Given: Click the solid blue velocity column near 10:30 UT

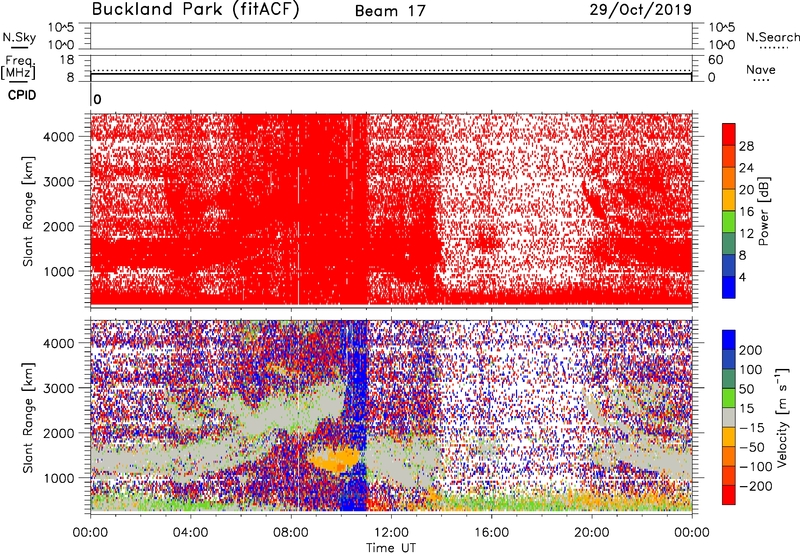Looking at the screenshot, I should click(356, 418).
